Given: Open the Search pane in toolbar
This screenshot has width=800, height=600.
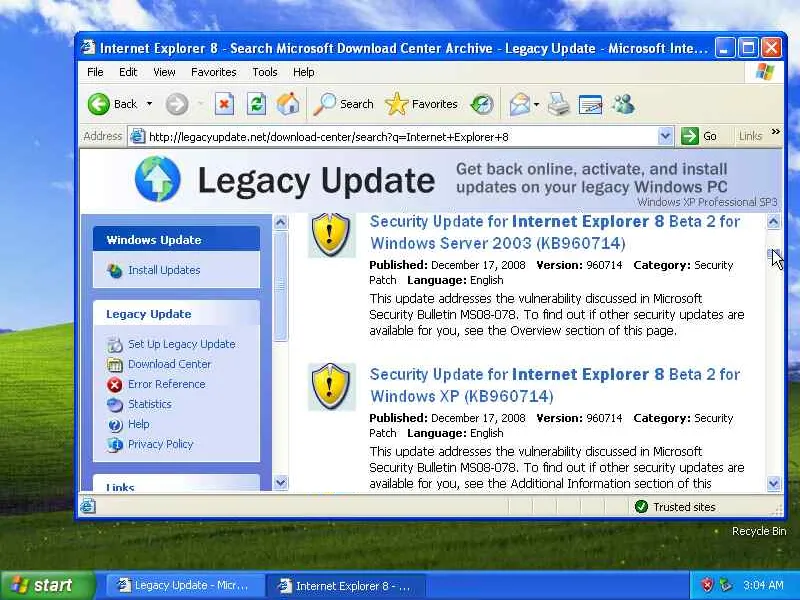Looking at the screenshot, I should click(x=343, y=104).
